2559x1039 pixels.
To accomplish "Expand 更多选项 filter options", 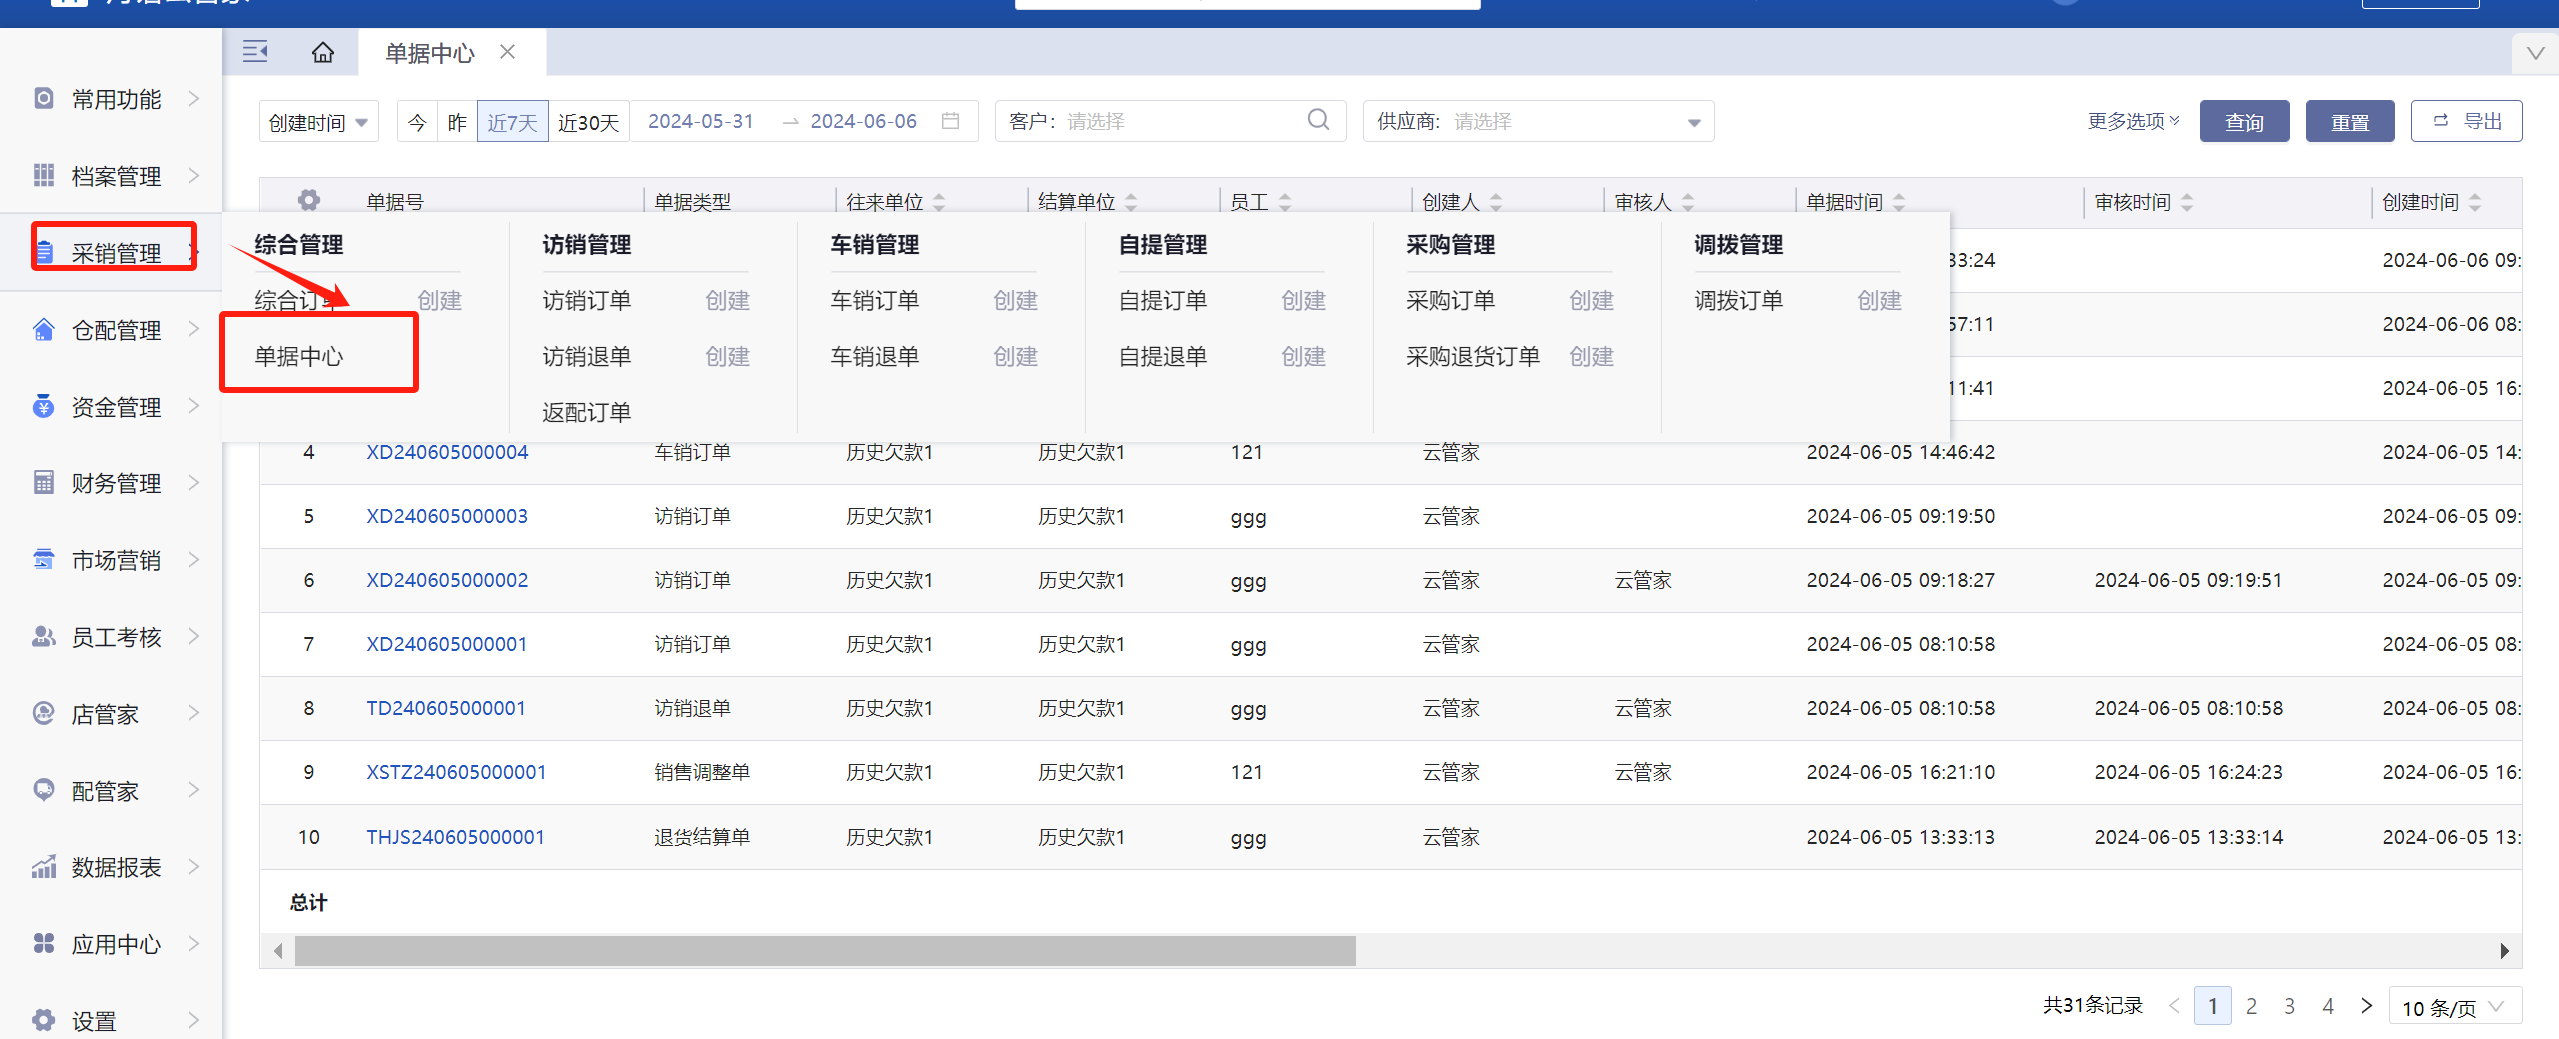I will [2132, 121].
